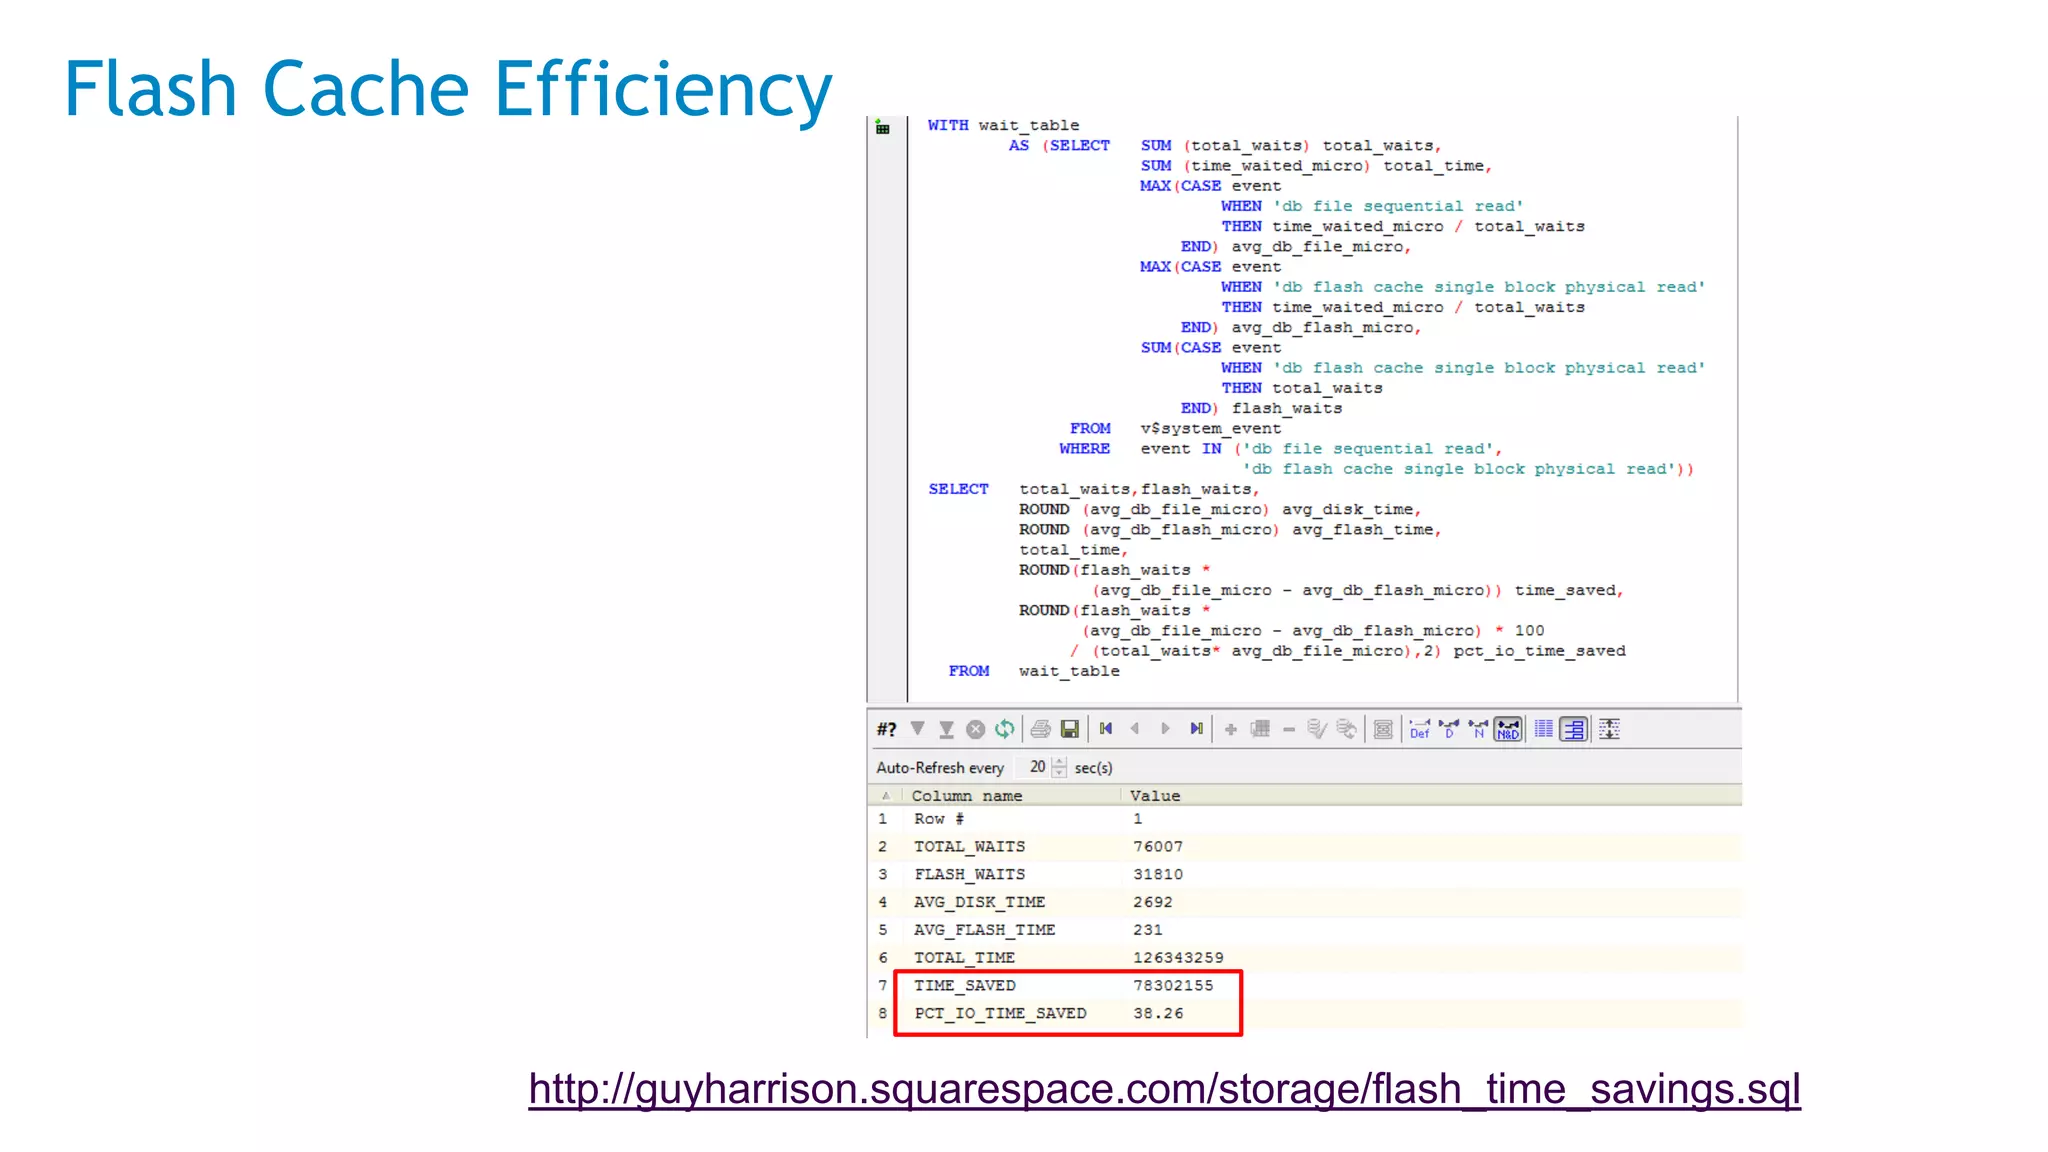Toggle the N&D column display mode
This screenshot has width=2048, height=1152.
pyautogui.click(x=1508, y=729)
